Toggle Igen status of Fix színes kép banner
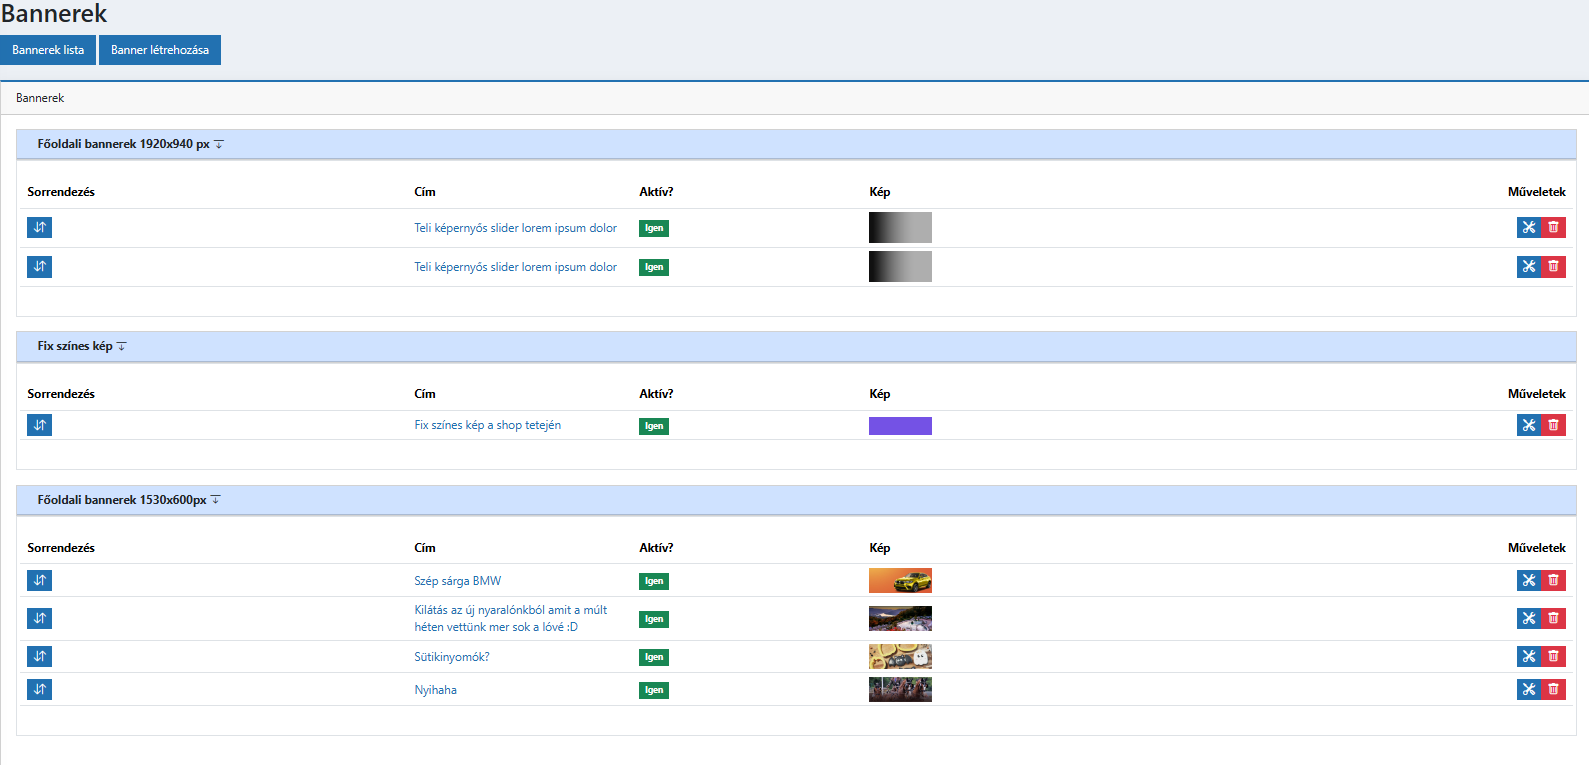The image size is (1589, 765). (x=653, y=426)
